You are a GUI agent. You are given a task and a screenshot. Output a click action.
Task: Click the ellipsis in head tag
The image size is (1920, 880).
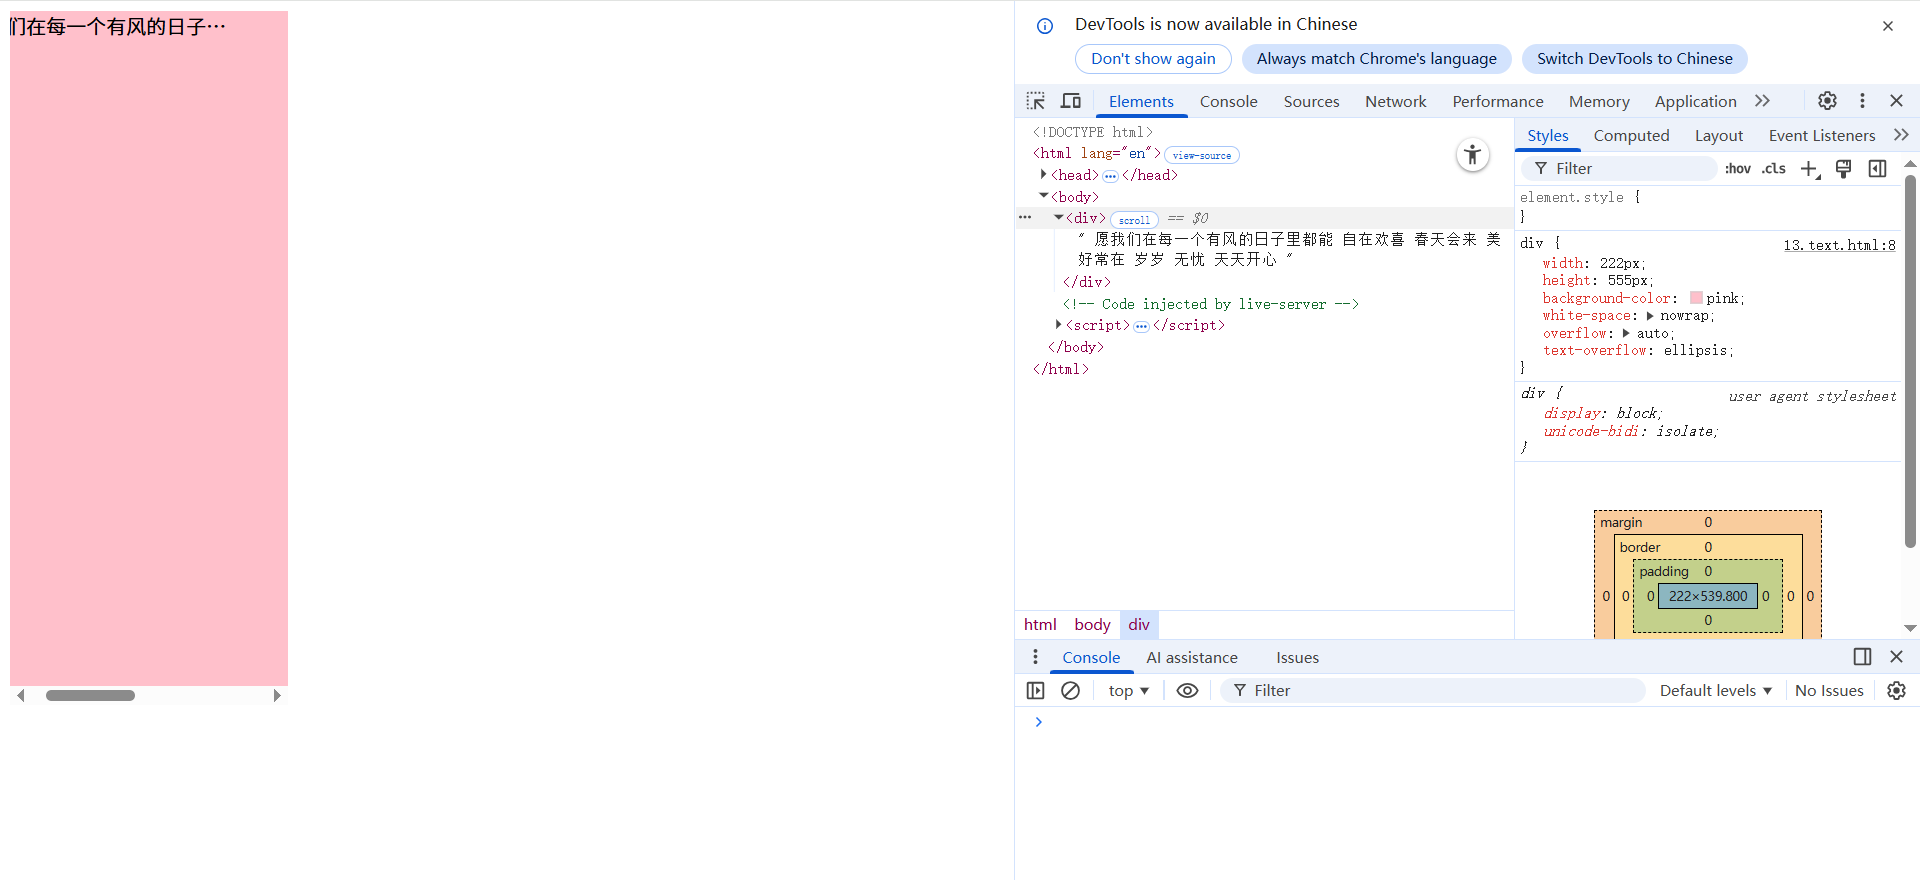(1110, 176)
